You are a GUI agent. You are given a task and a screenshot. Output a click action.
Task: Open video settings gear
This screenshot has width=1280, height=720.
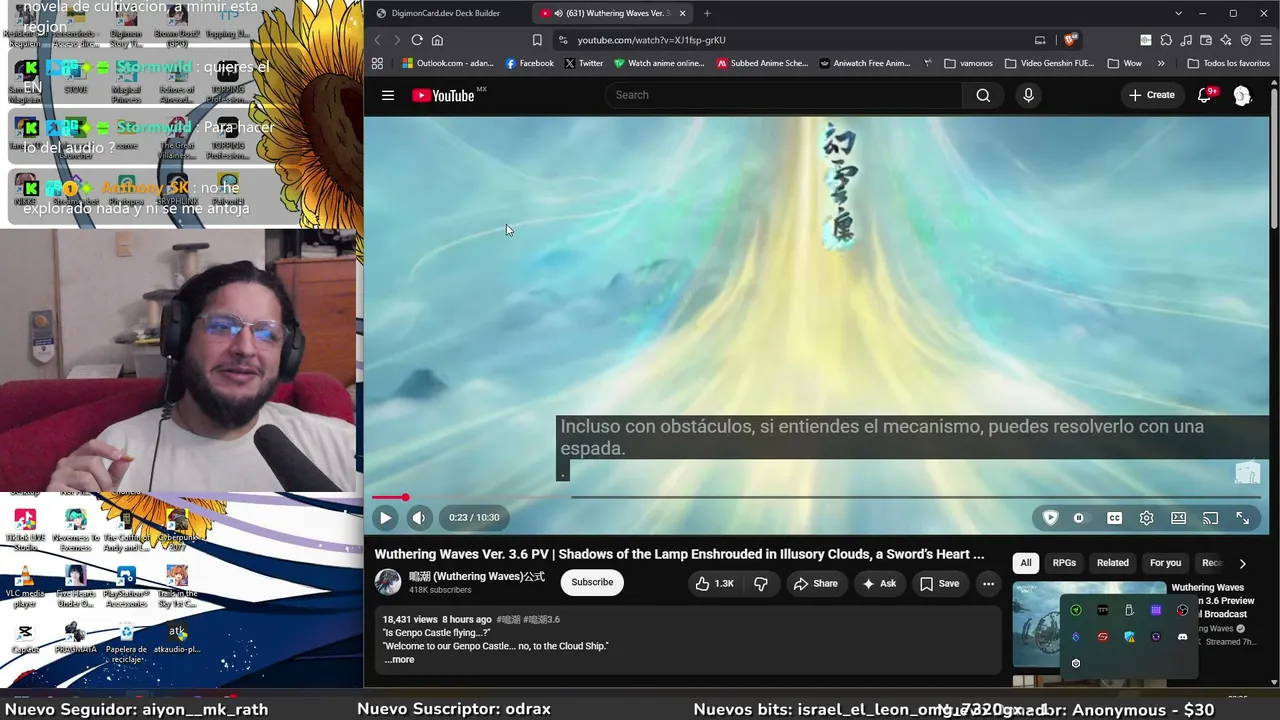[x=1146, y=518]
